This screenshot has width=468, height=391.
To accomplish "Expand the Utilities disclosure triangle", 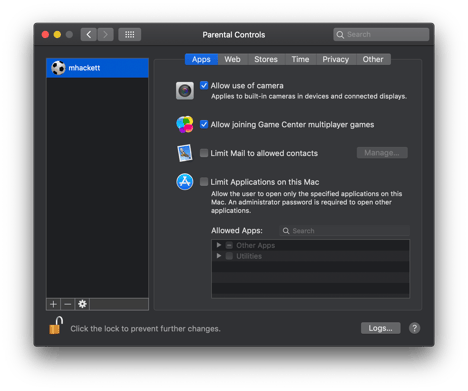I will [219, 256].
